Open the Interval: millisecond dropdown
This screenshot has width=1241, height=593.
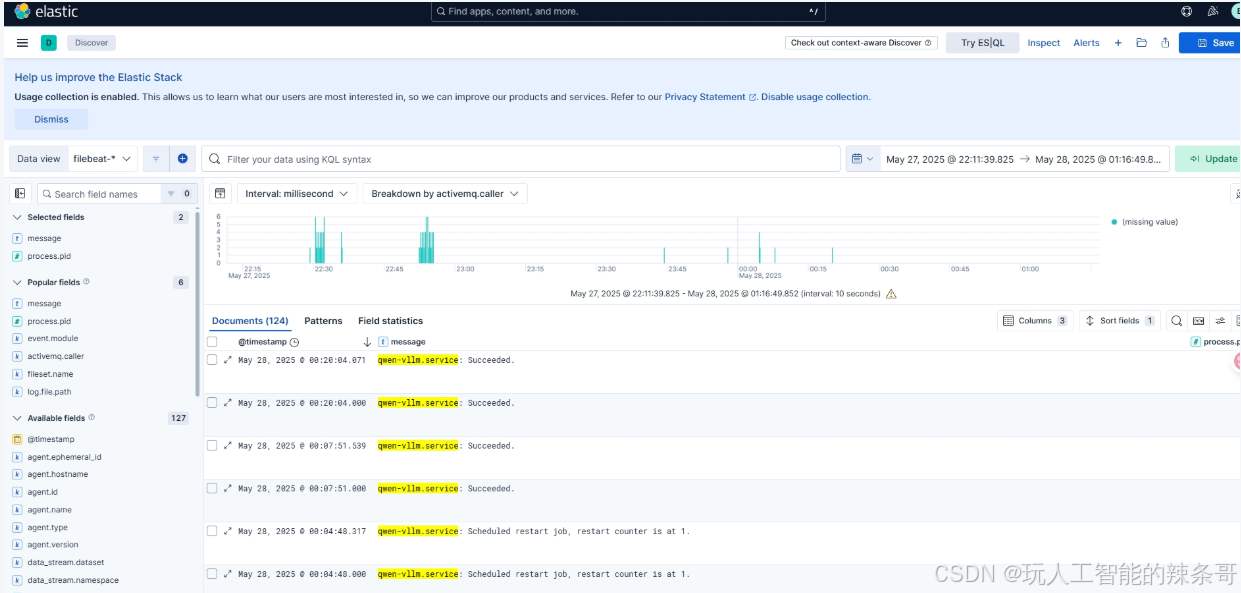296,194
